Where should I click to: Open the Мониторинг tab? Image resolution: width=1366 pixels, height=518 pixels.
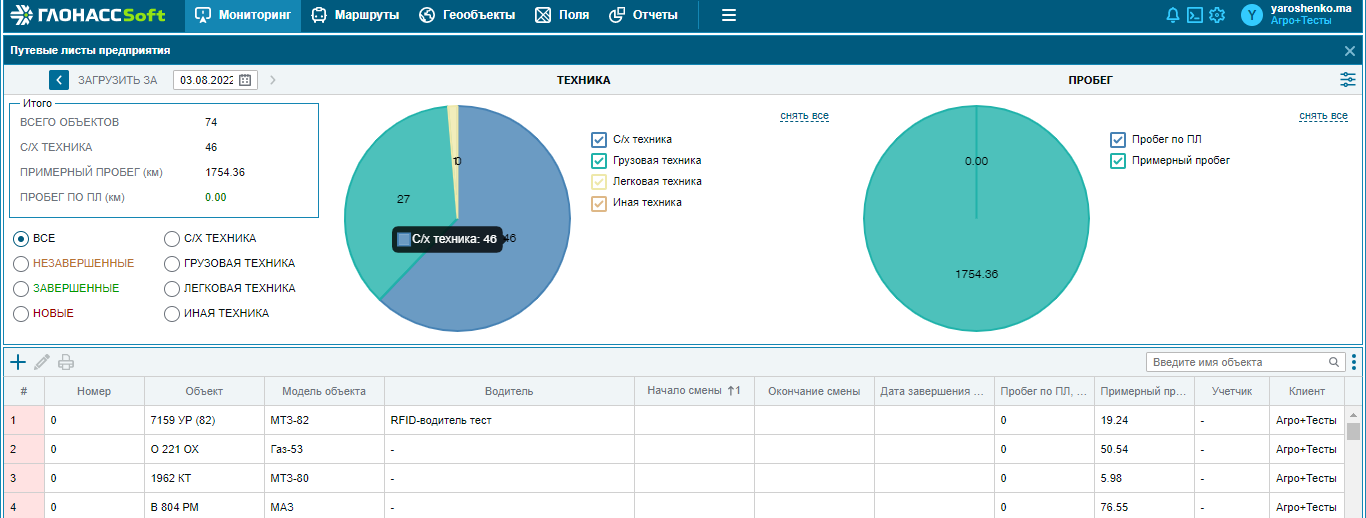click(243, 15)
